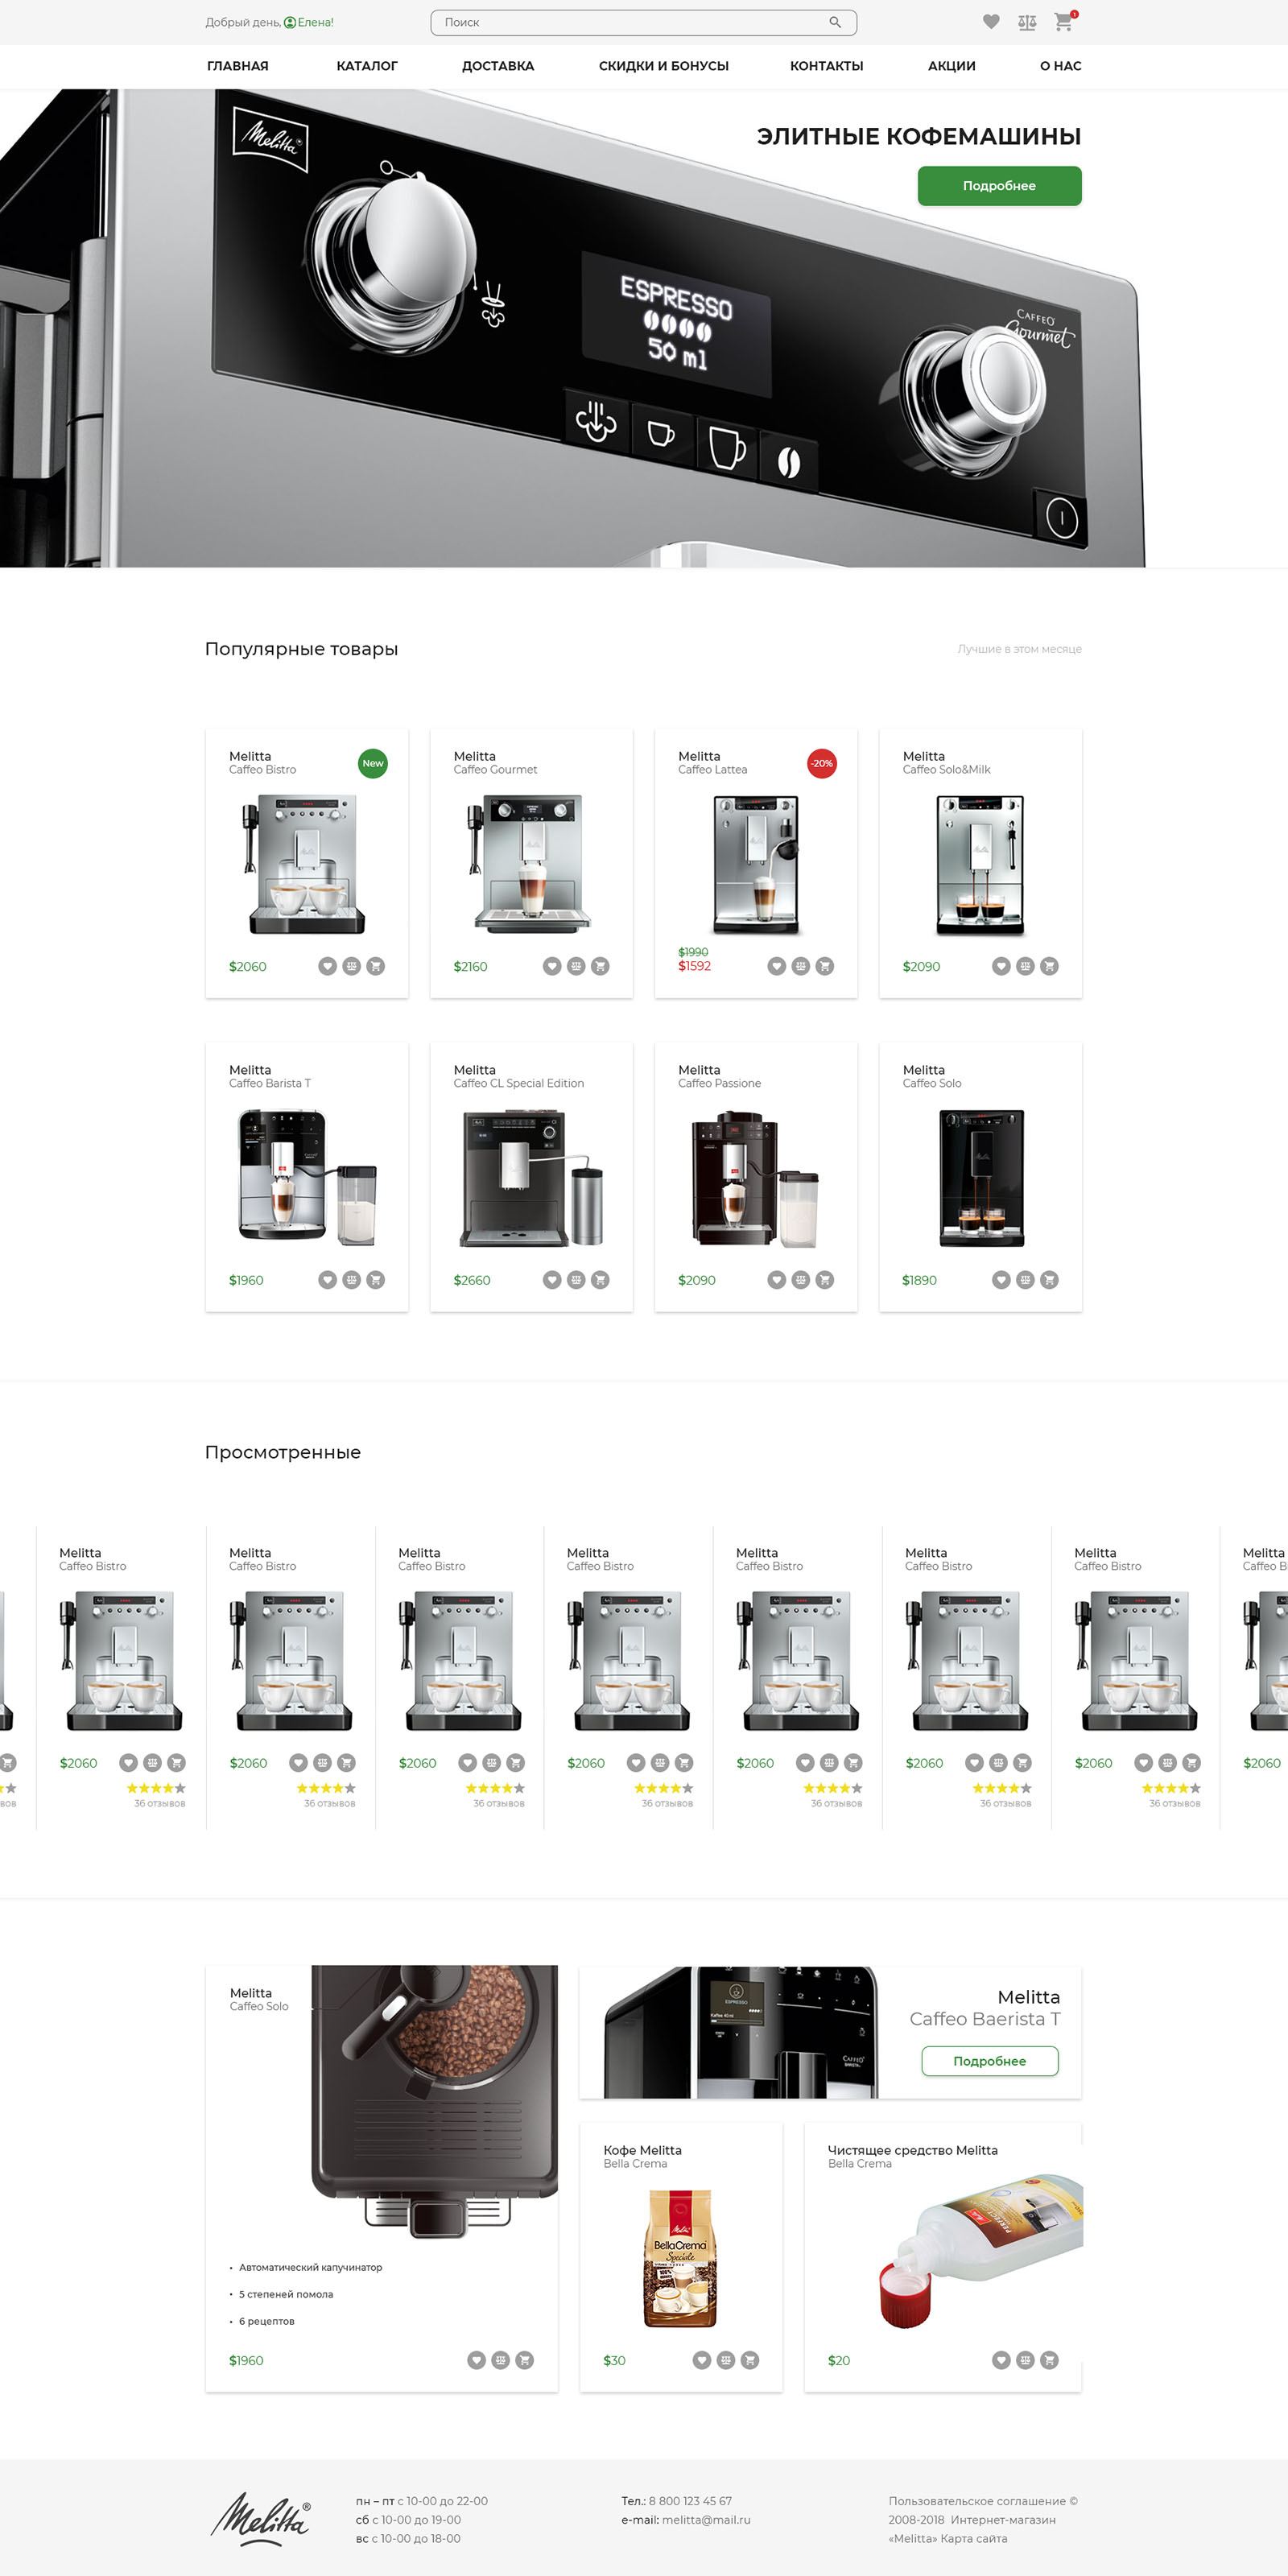Open the Caffeo Lattea product image
This screenshot has height=2576, width=1288.
coord(756,865)
